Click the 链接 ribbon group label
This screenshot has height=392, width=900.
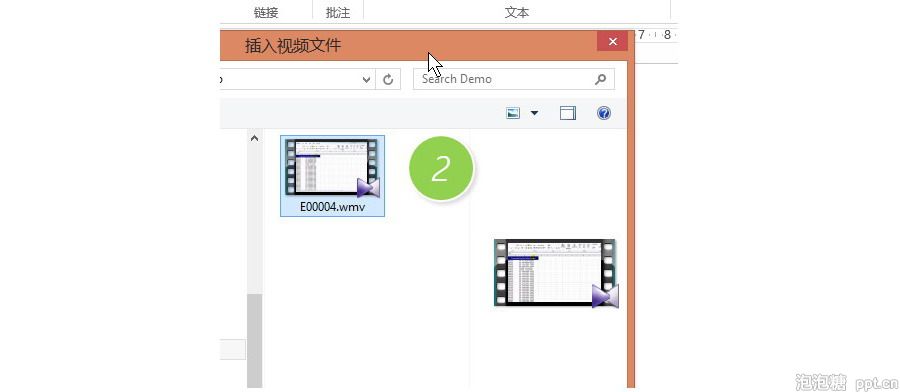click(x=266, y=13)
